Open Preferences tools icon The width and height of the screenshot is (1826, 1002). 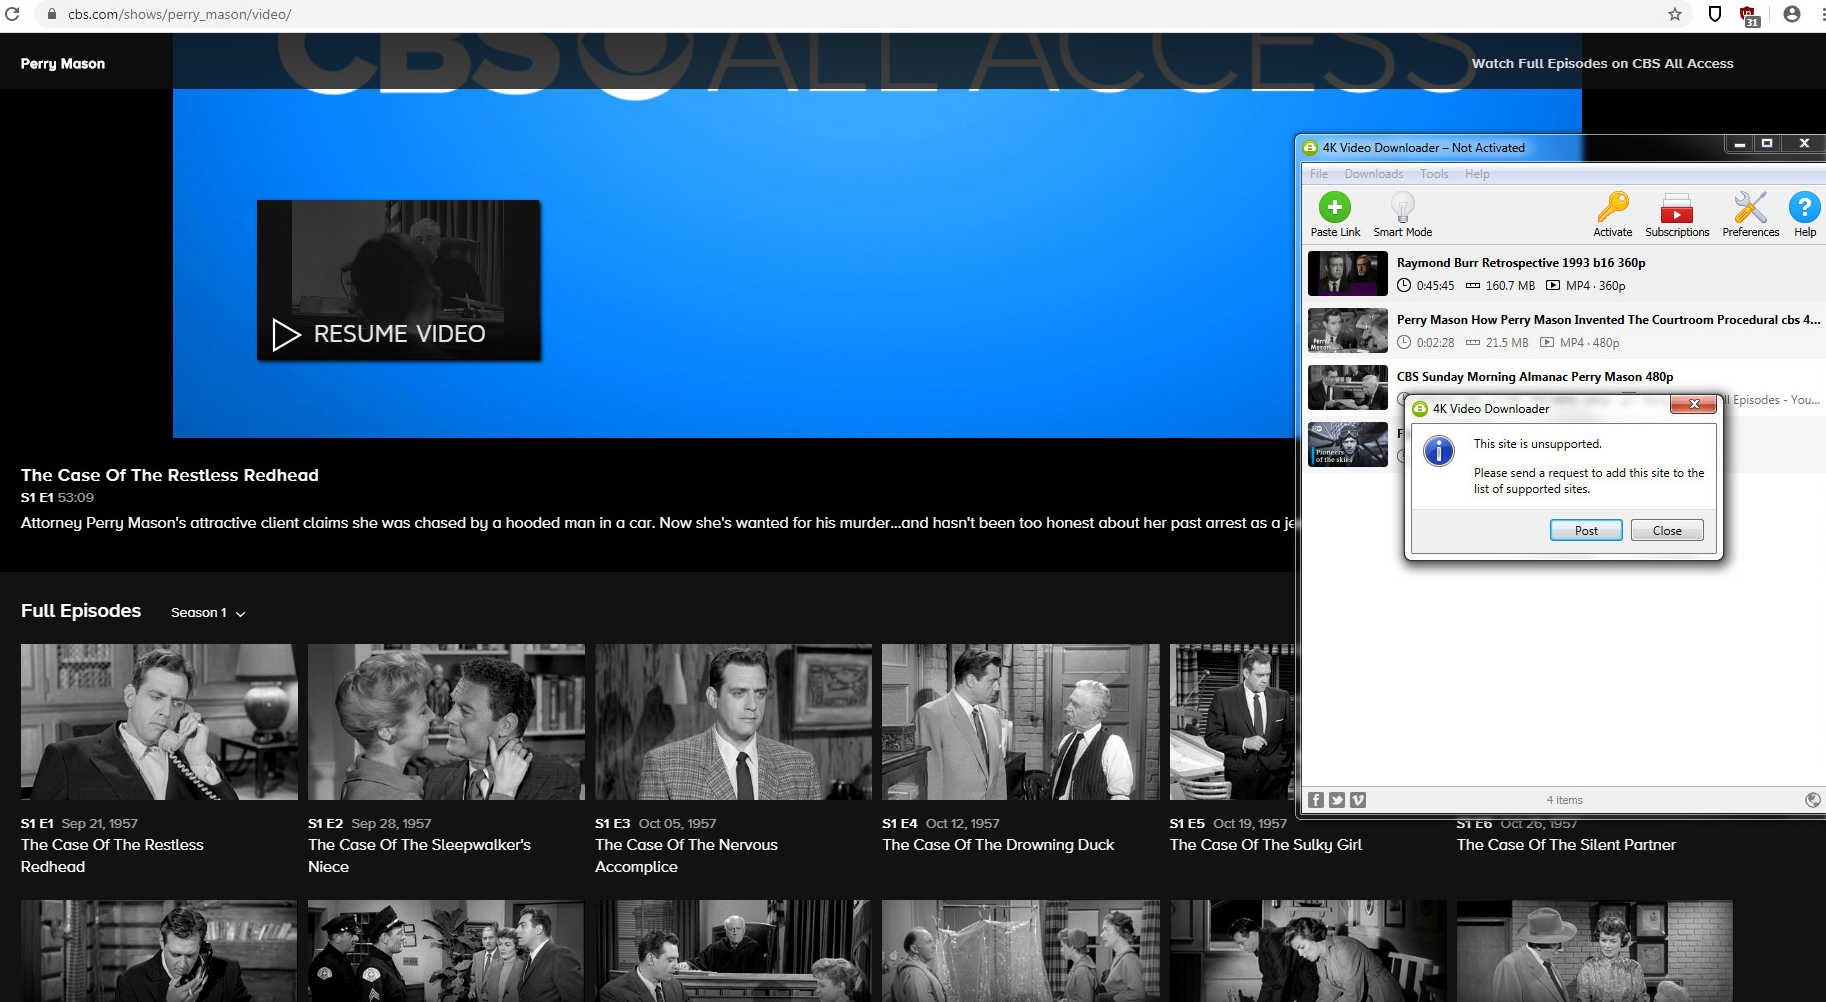[1750, 208]
